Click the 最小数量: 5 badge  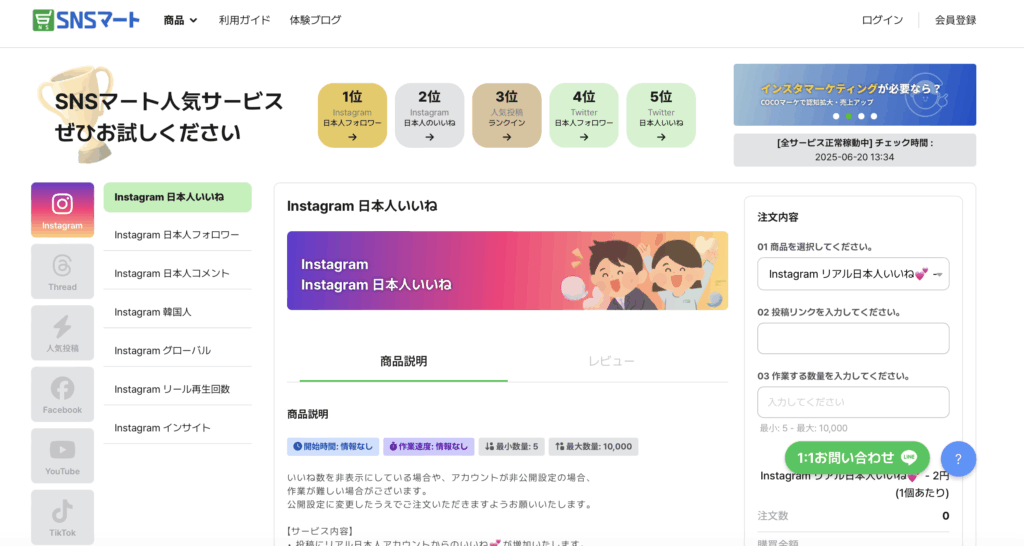pos(511,447)
